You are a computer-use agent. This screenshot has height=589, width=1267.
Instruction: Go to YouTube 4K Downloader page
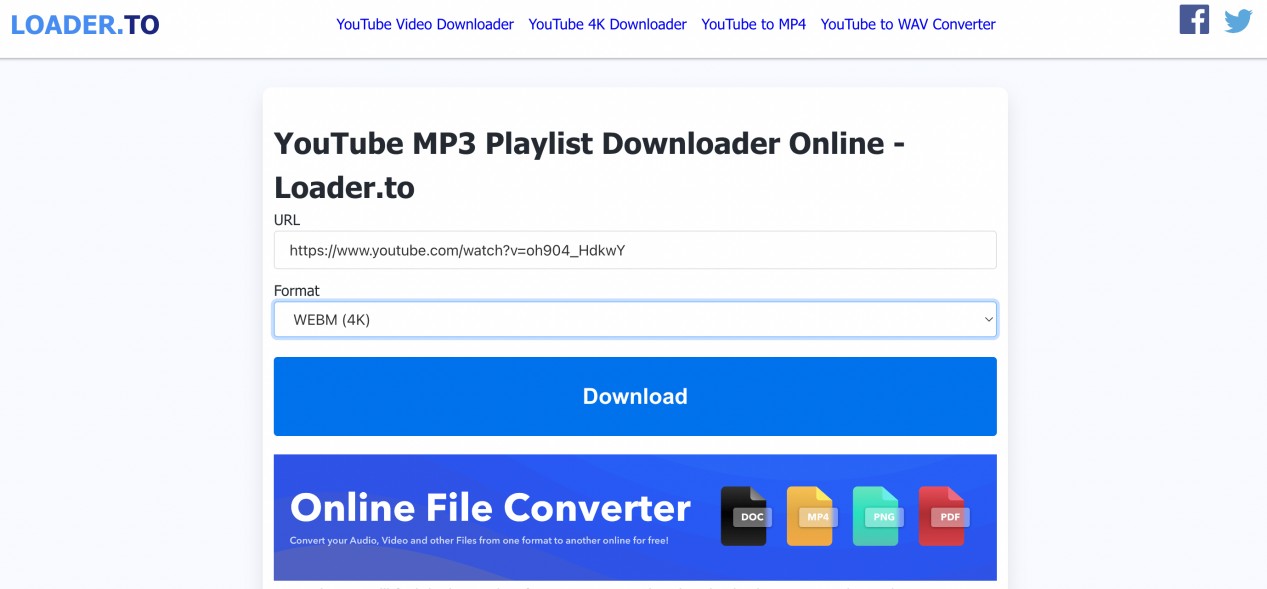pyautogui.click(x=608, y=24)
